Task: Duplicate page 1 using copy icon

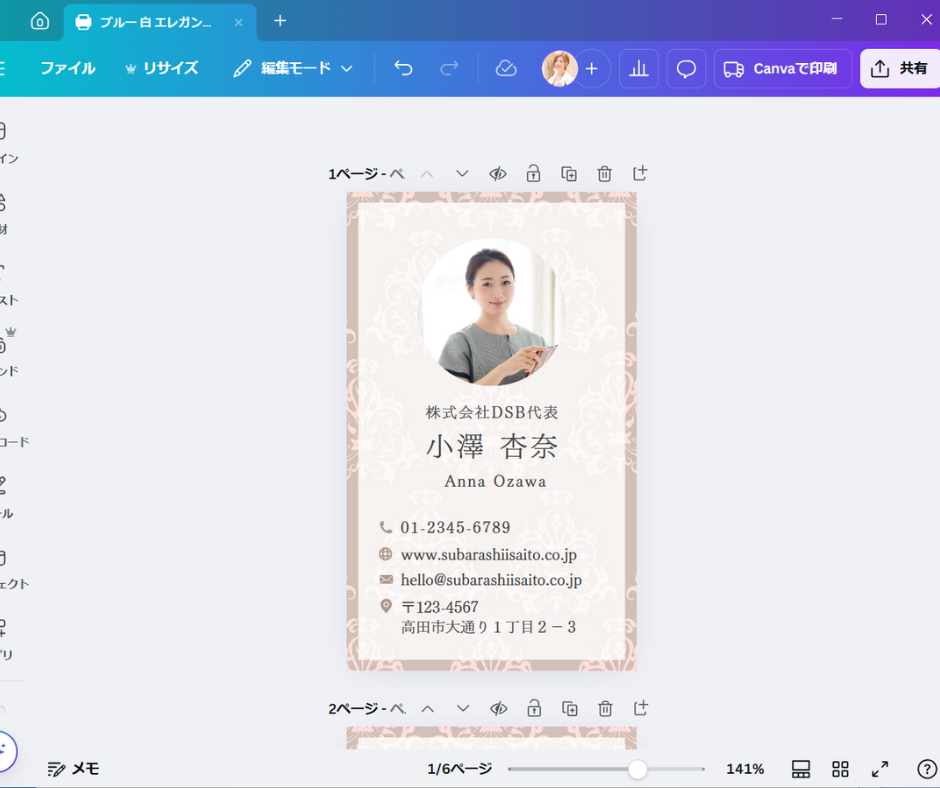Action: 569,173
